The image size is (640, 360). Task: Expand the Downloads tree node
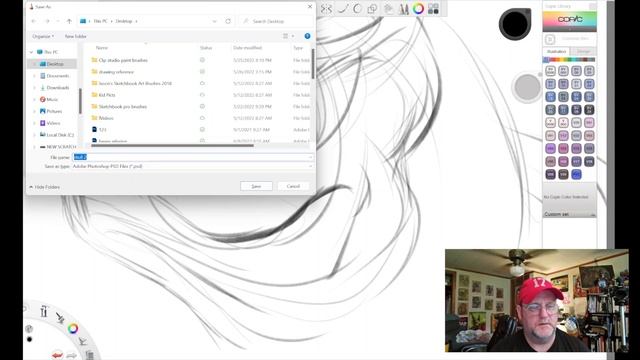pyautogui.click(x=34, y=88)
